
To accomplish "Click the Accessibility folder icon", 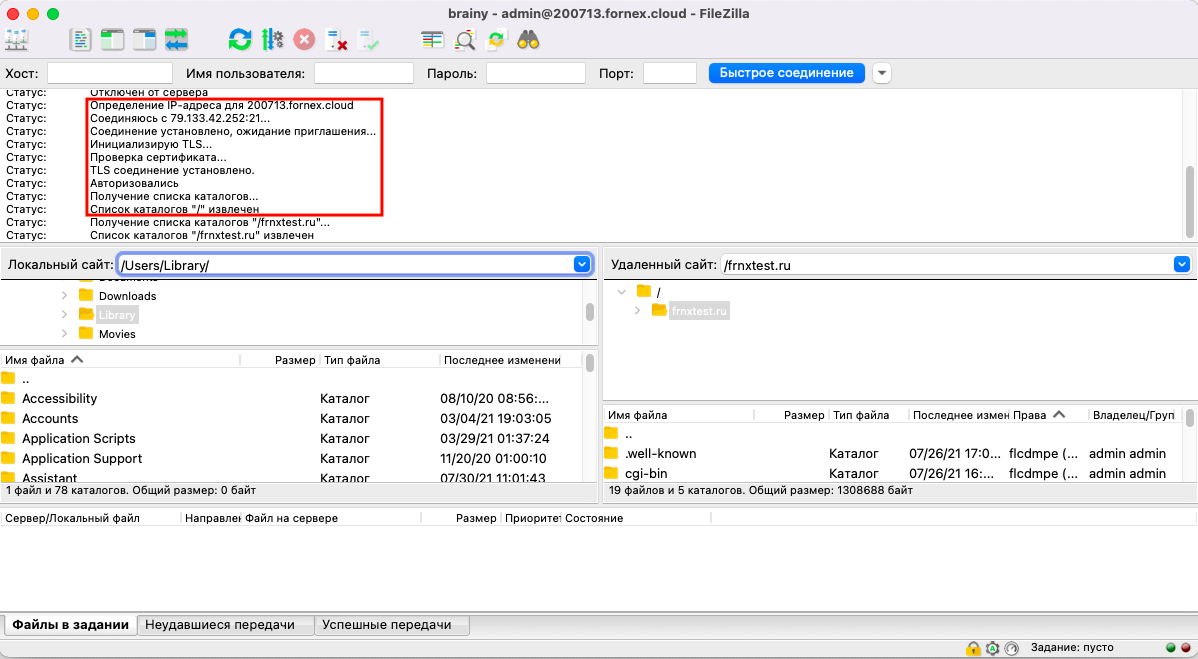I will pyautogui.click(x=8, y=398).
